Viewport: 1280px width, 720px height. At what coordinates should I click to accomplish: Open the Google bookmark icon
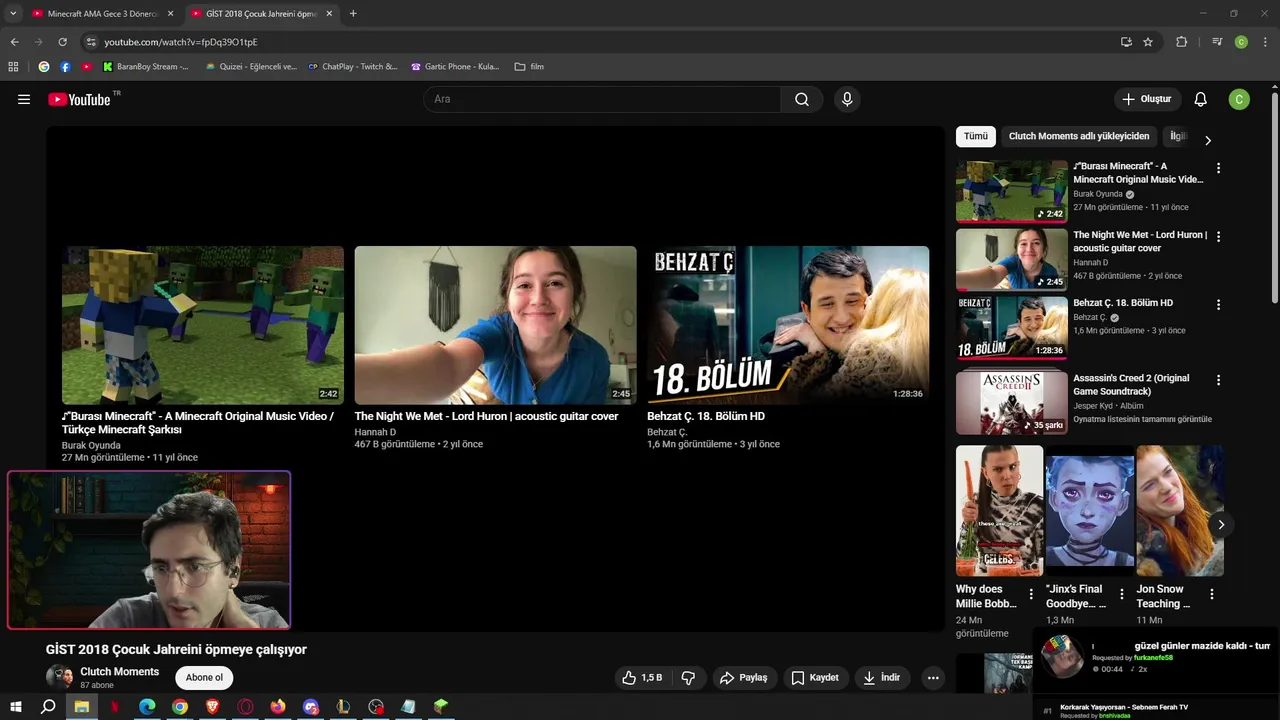(43, 67)
